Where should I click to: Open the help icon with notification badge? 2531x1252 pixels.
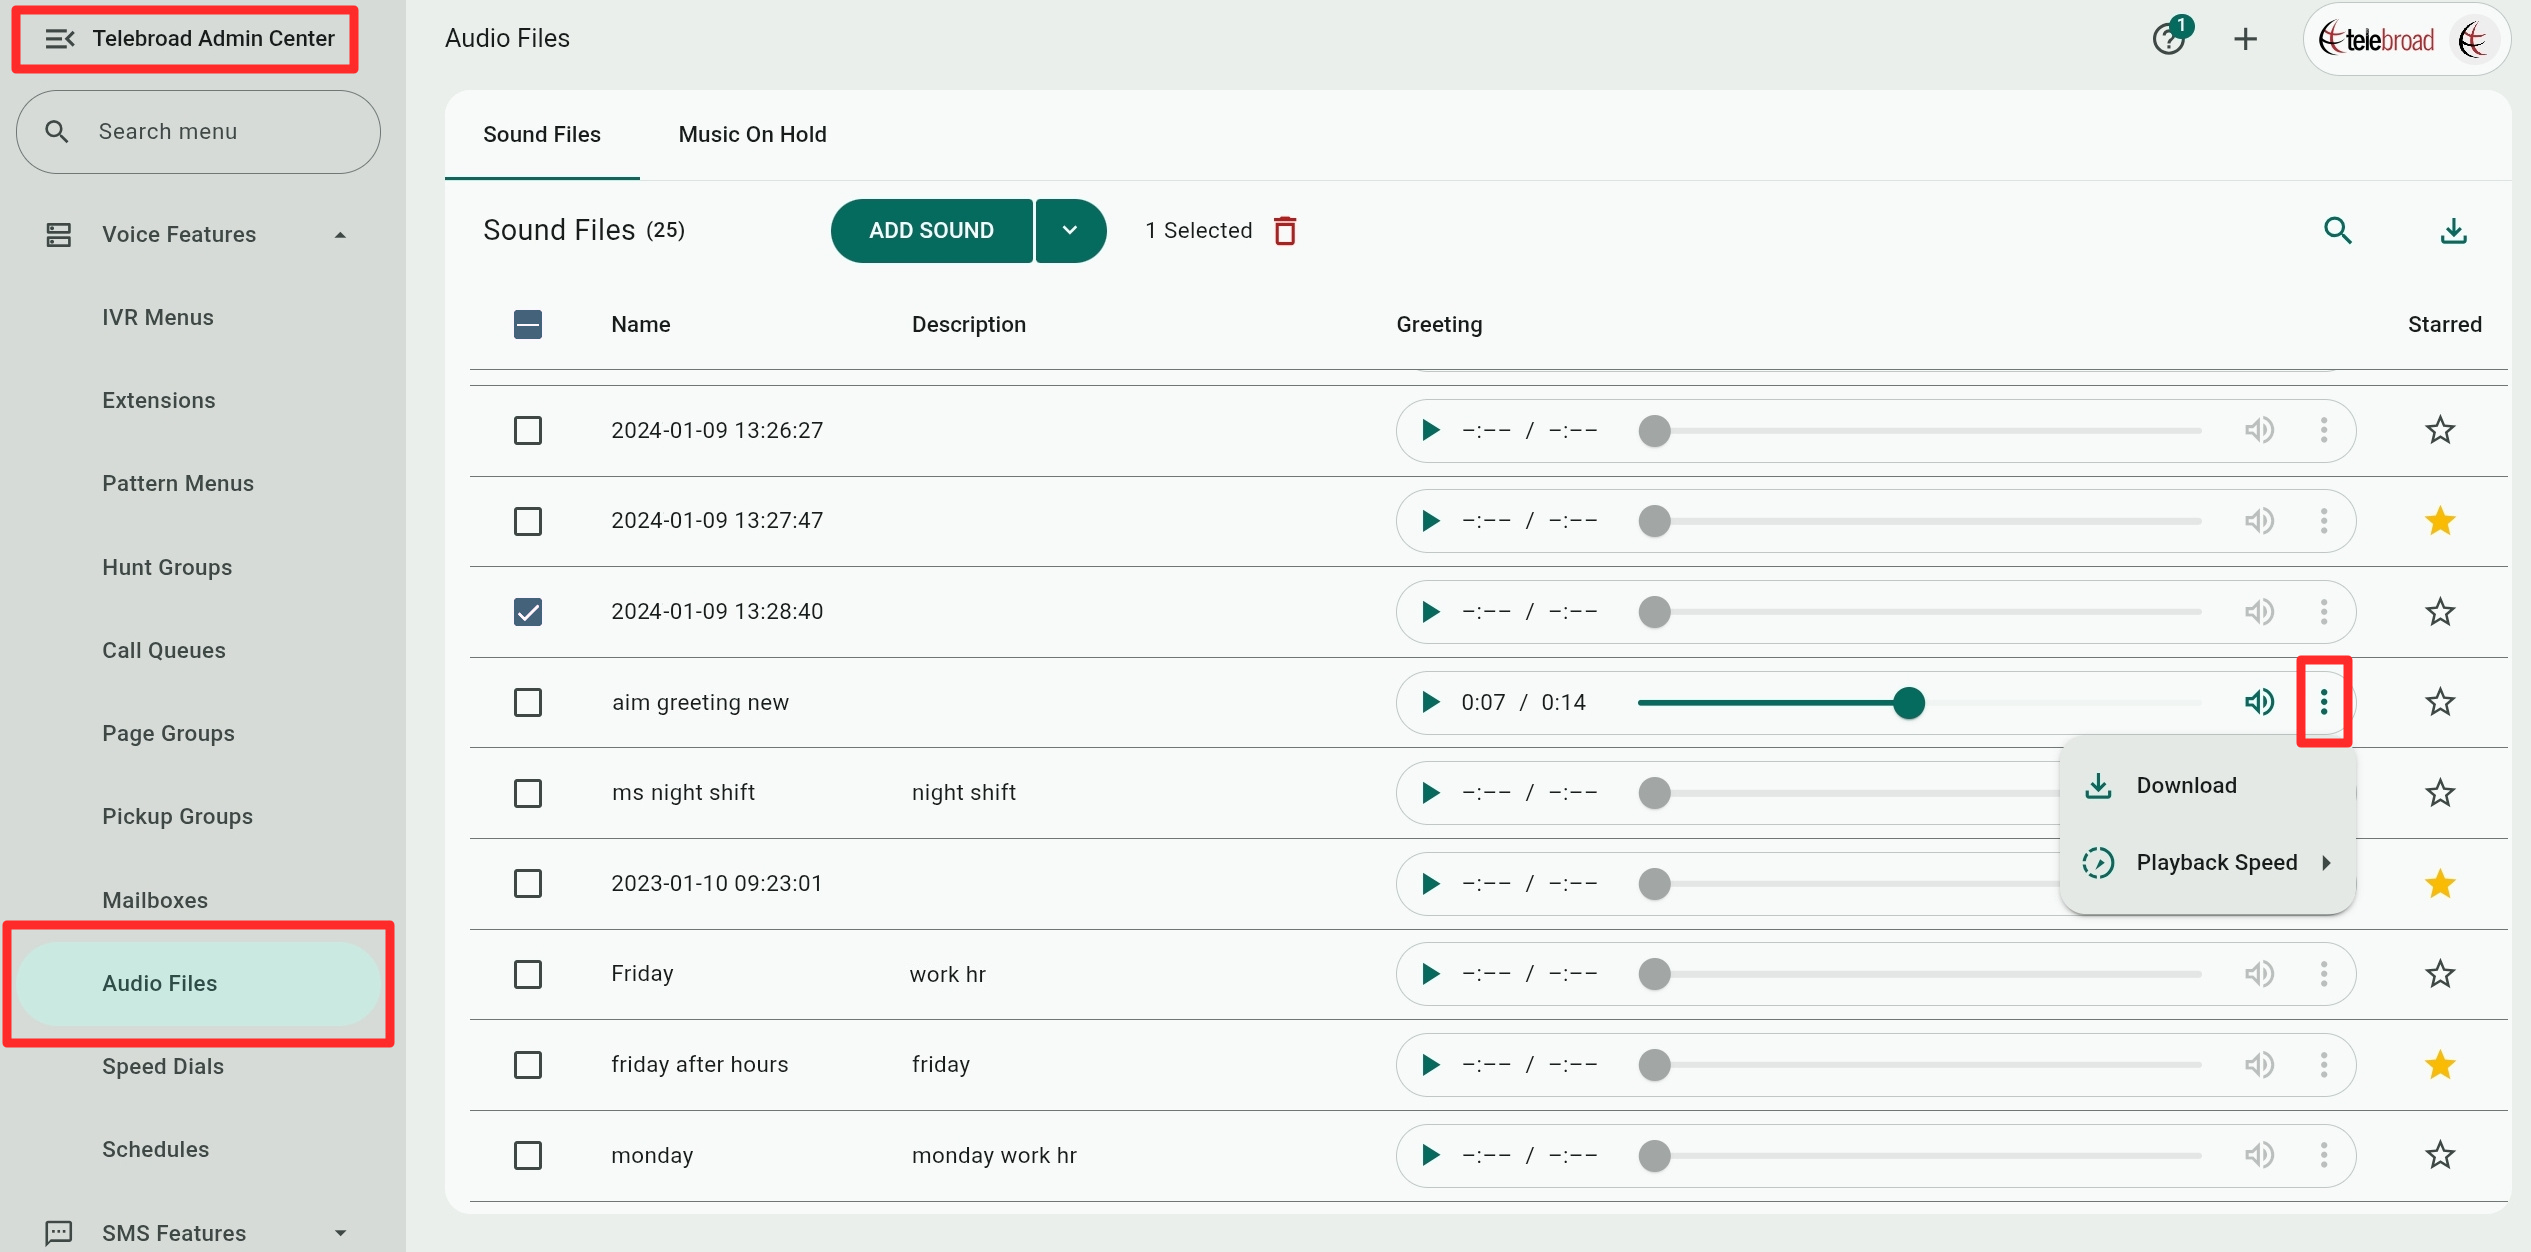[x=2168, y=39]
